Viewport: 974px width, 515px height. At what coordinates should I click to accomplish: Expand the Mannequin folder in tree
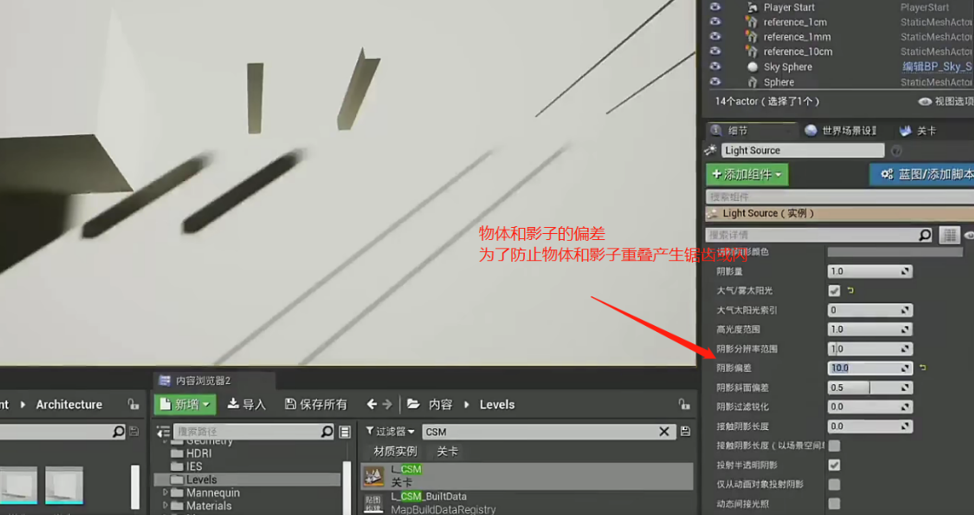[x=166, y=493]
